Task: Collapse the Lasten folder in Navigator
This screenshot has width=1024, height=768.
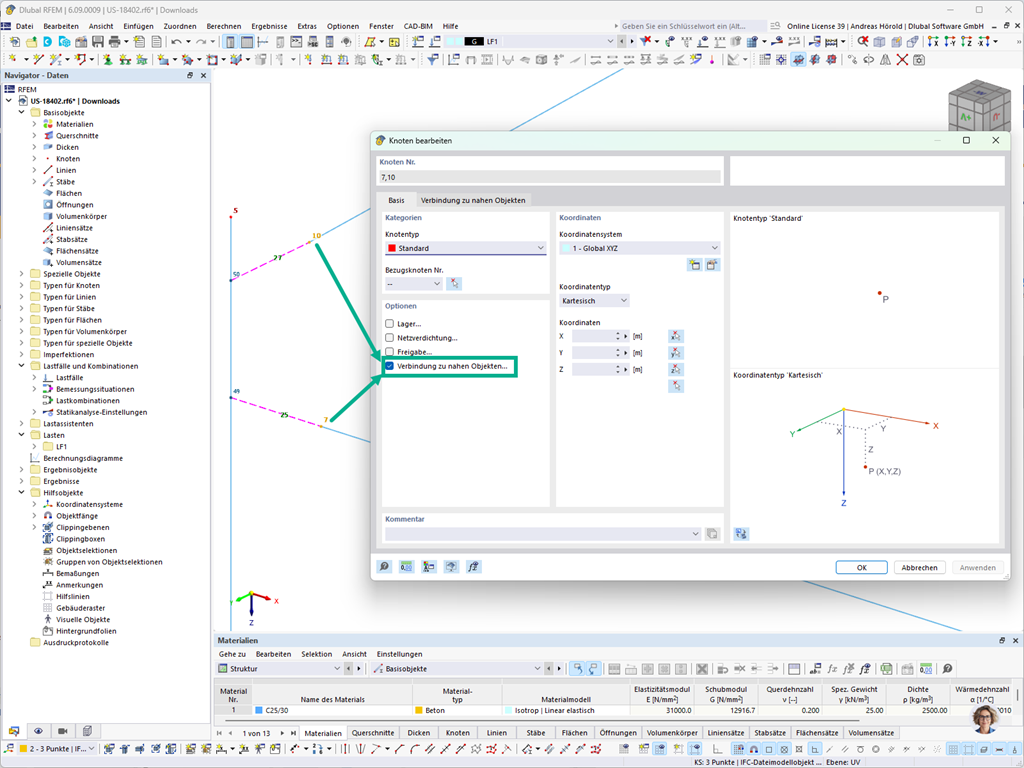Action: click(22, 435)
